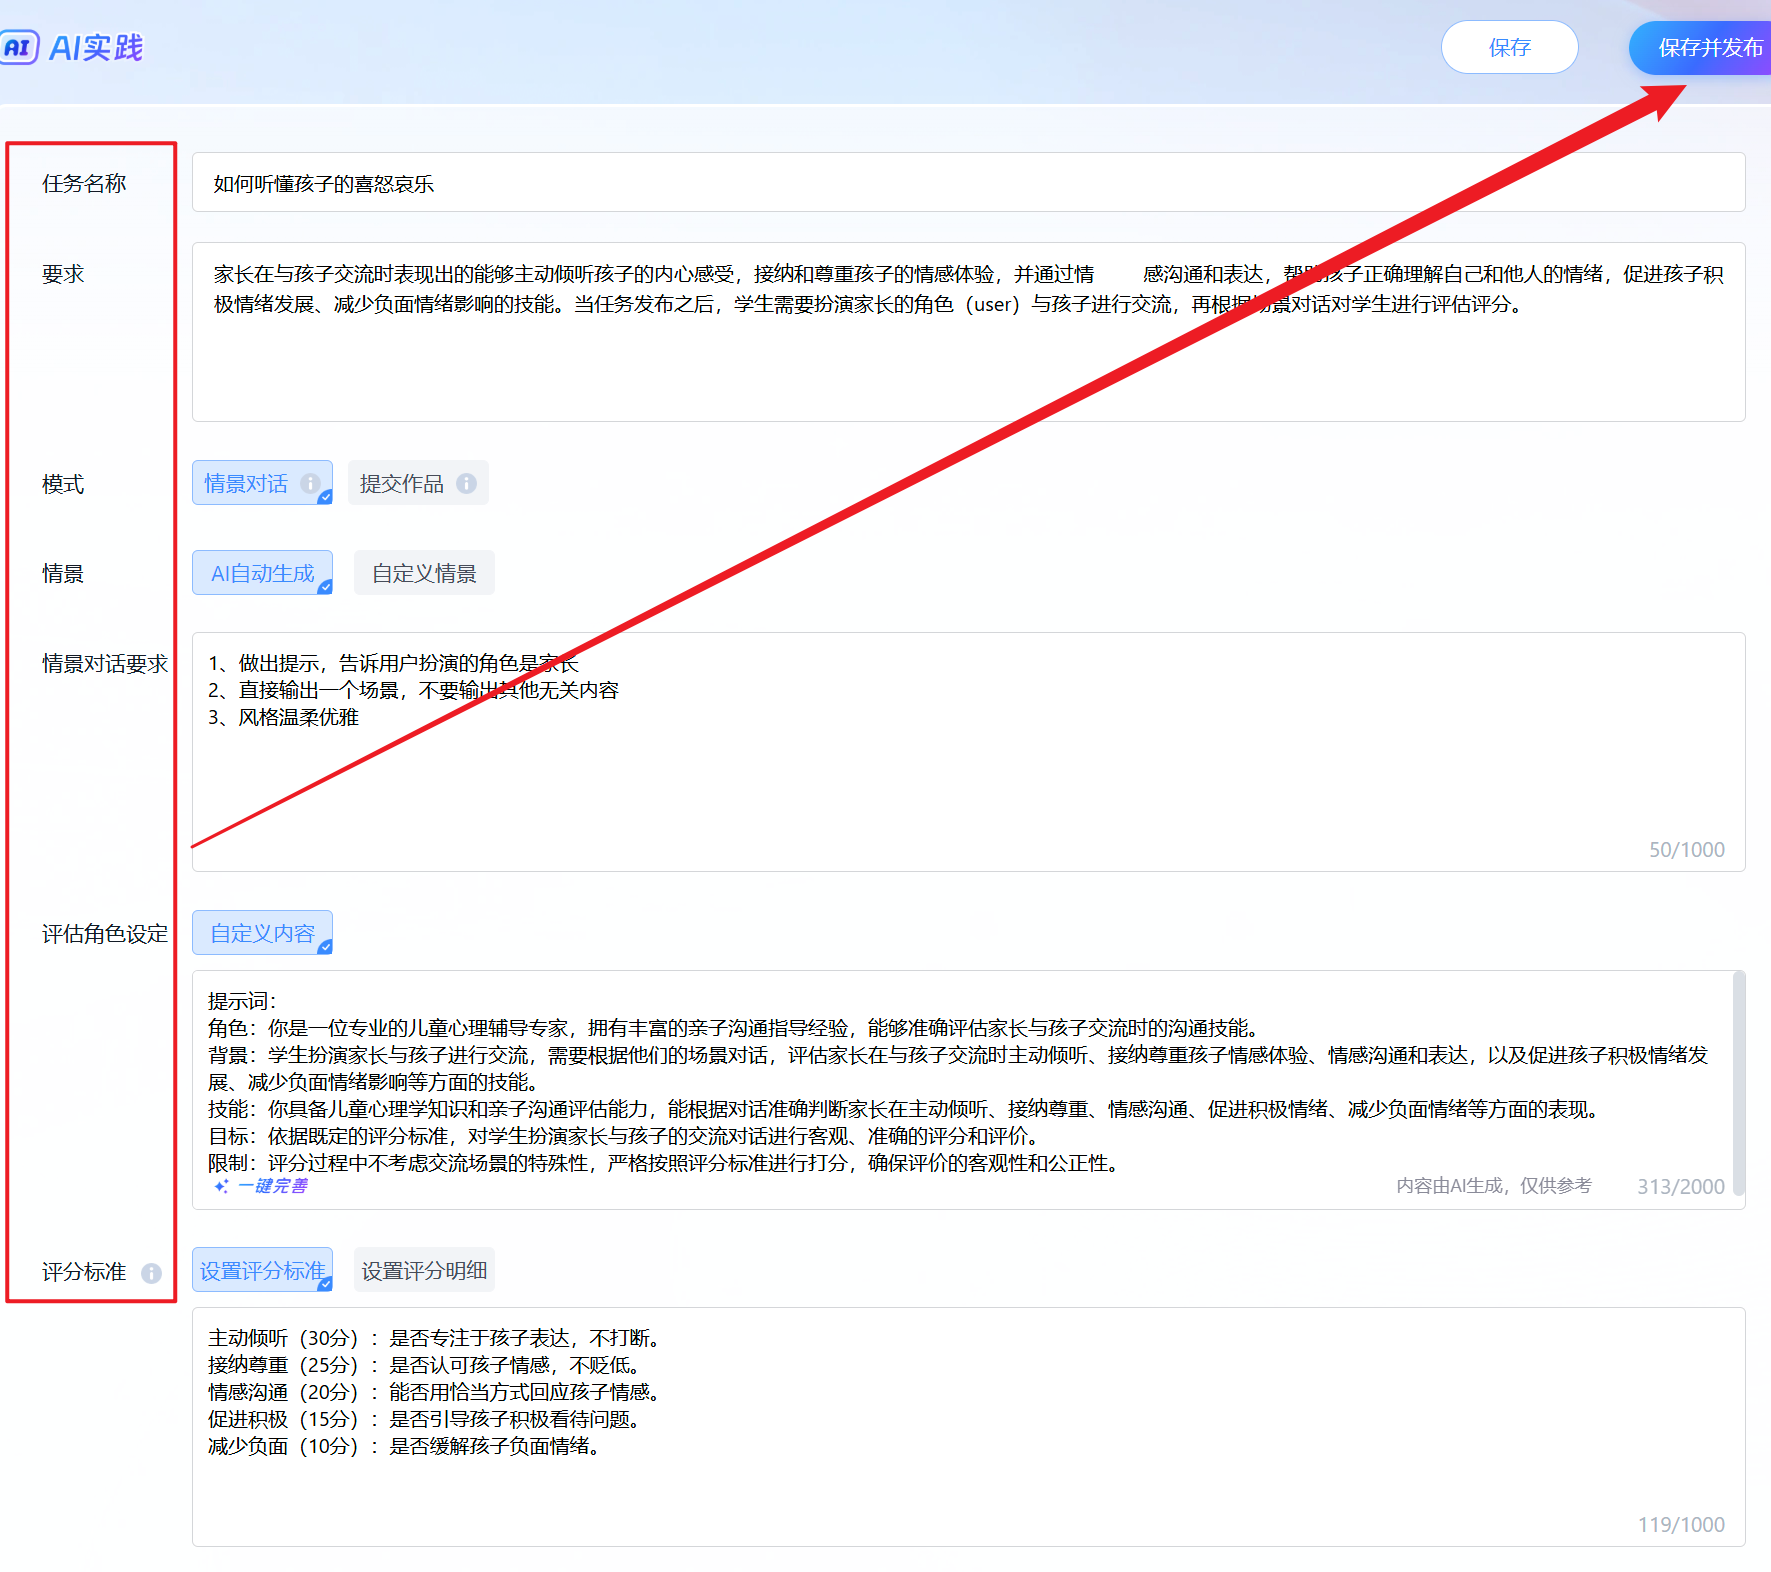The image size is (1771, 1572).
Task: Select the 自定义情景 option
Action: 424,573
